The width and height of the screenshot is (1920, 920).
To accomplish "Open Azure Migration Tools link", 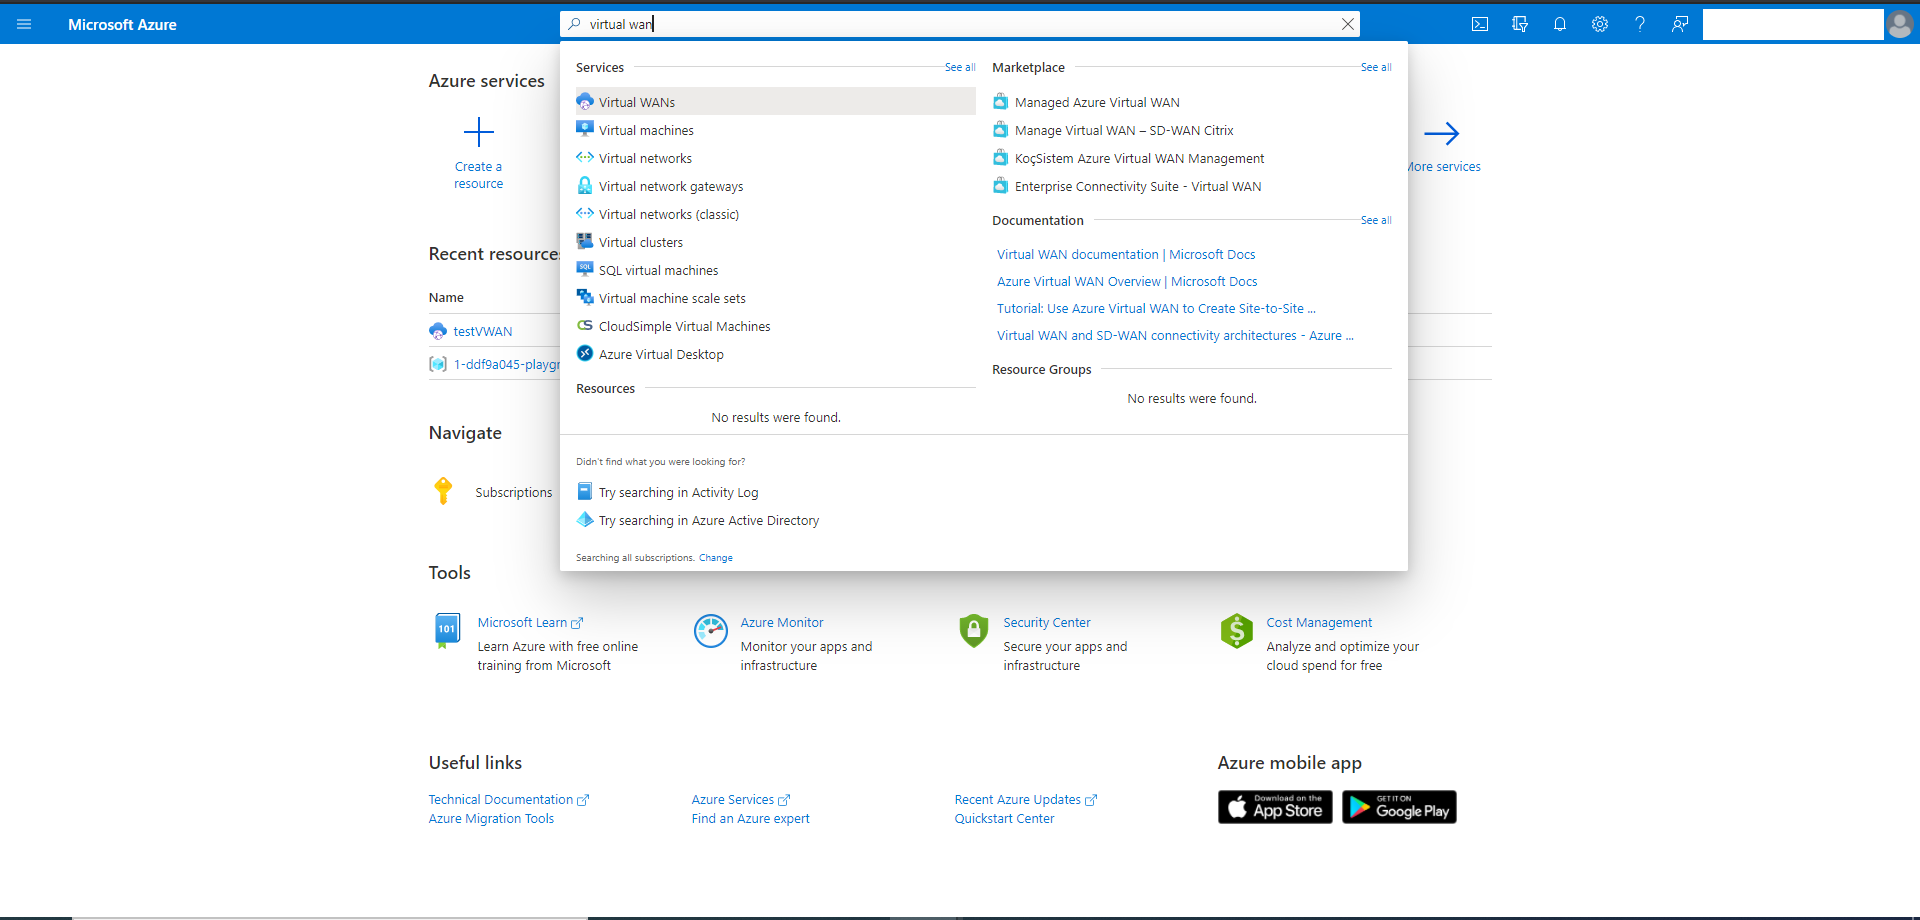I will (491, 819).
